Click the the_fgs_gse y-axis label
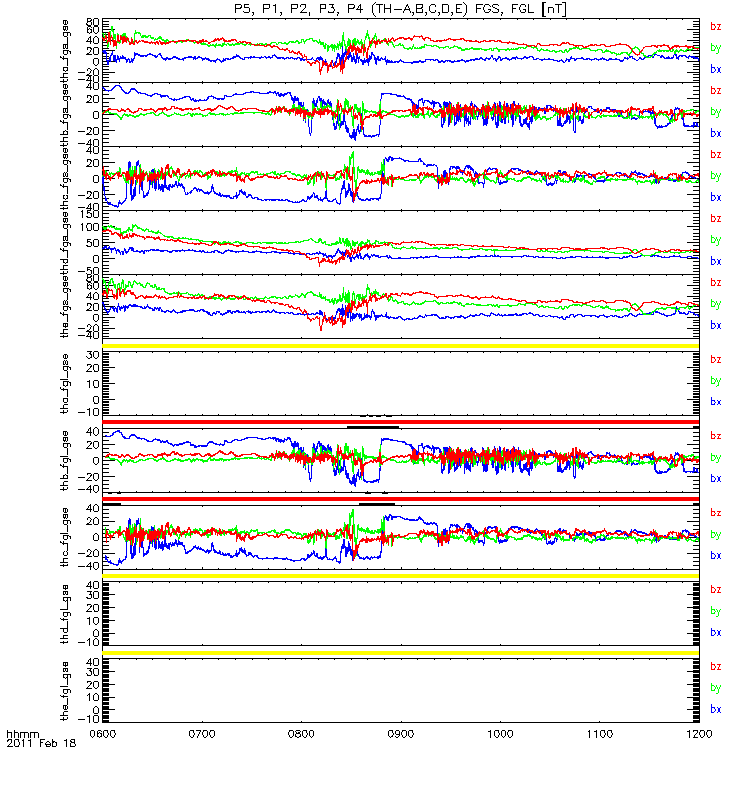 click(x=65, y=307)
